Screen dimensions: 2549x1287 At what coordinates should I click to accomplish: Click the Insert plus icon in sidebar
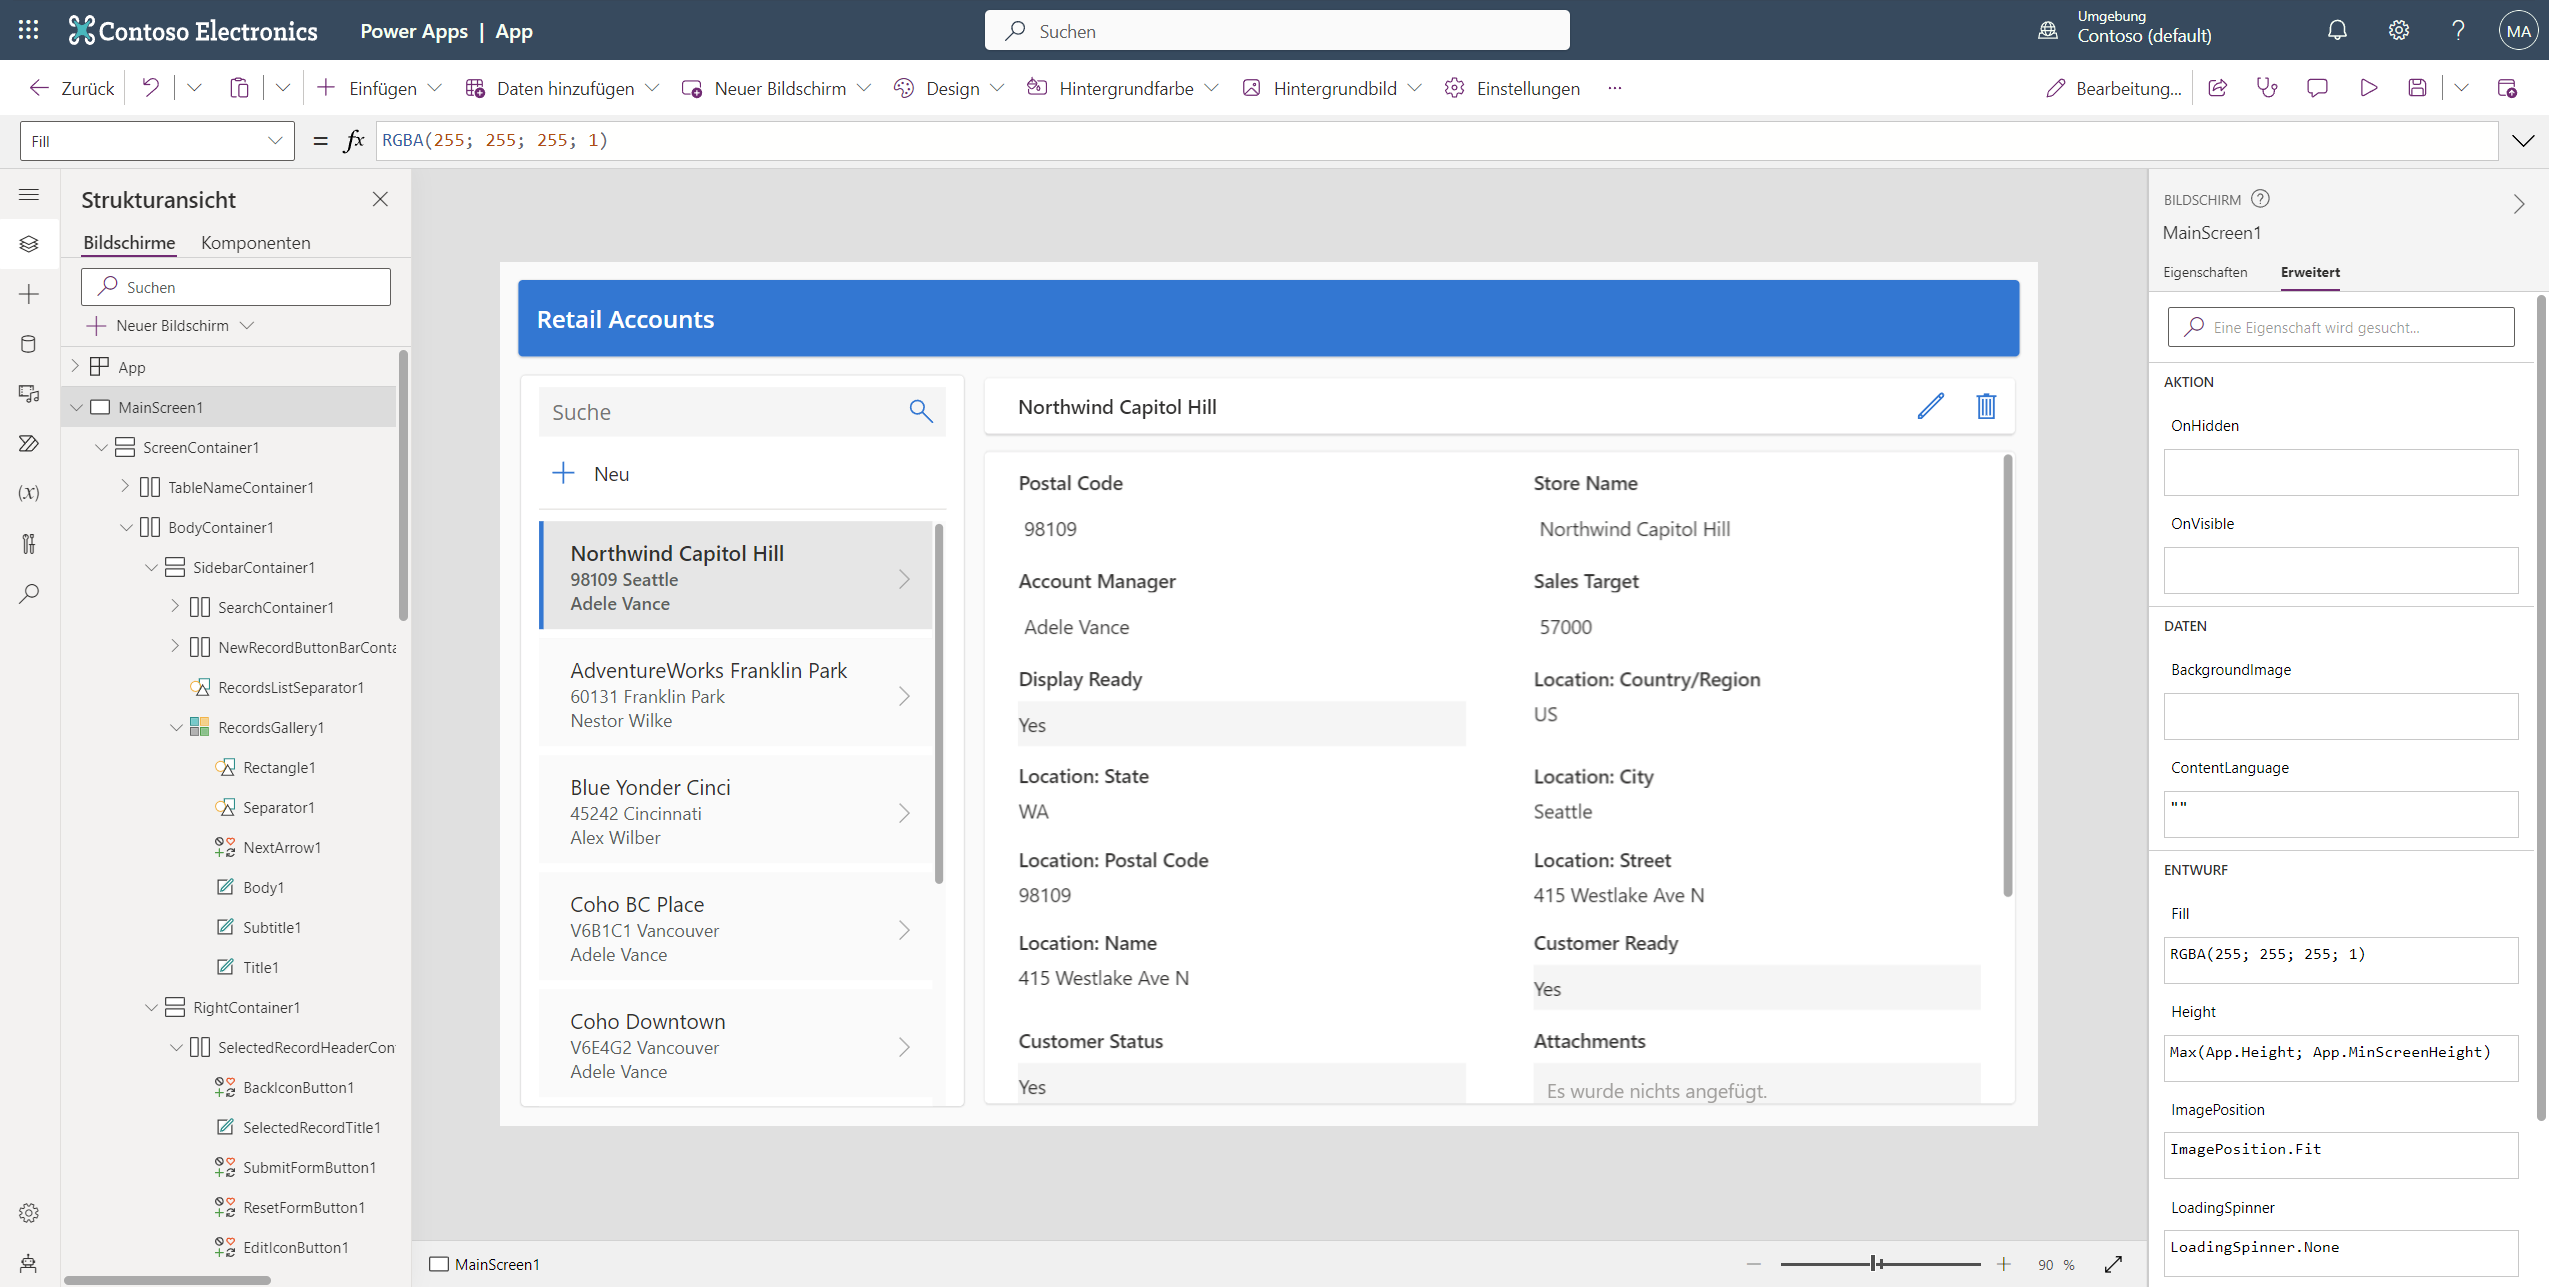pos(29,294)
